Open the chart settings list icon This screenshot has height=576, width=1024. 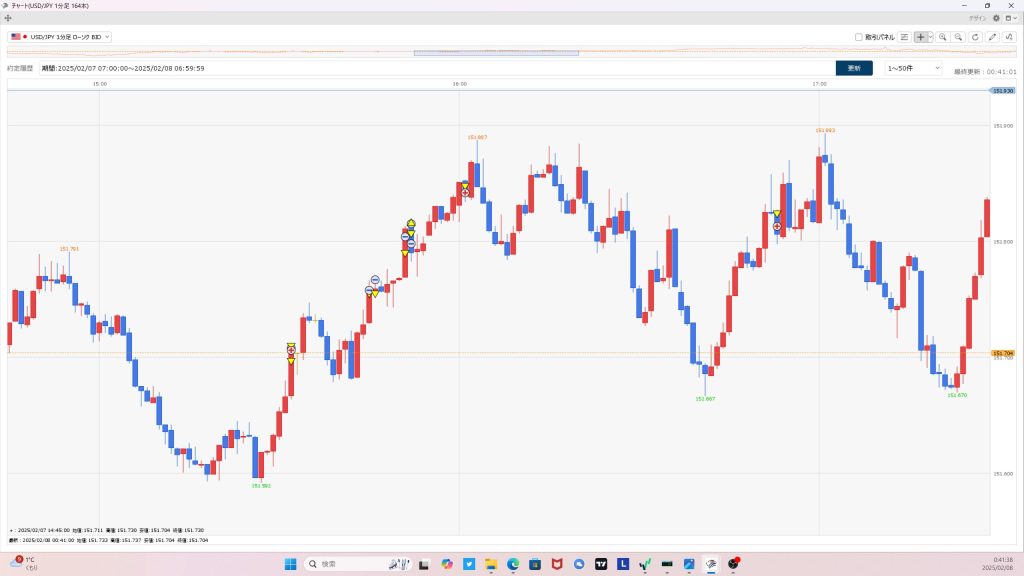904,37
